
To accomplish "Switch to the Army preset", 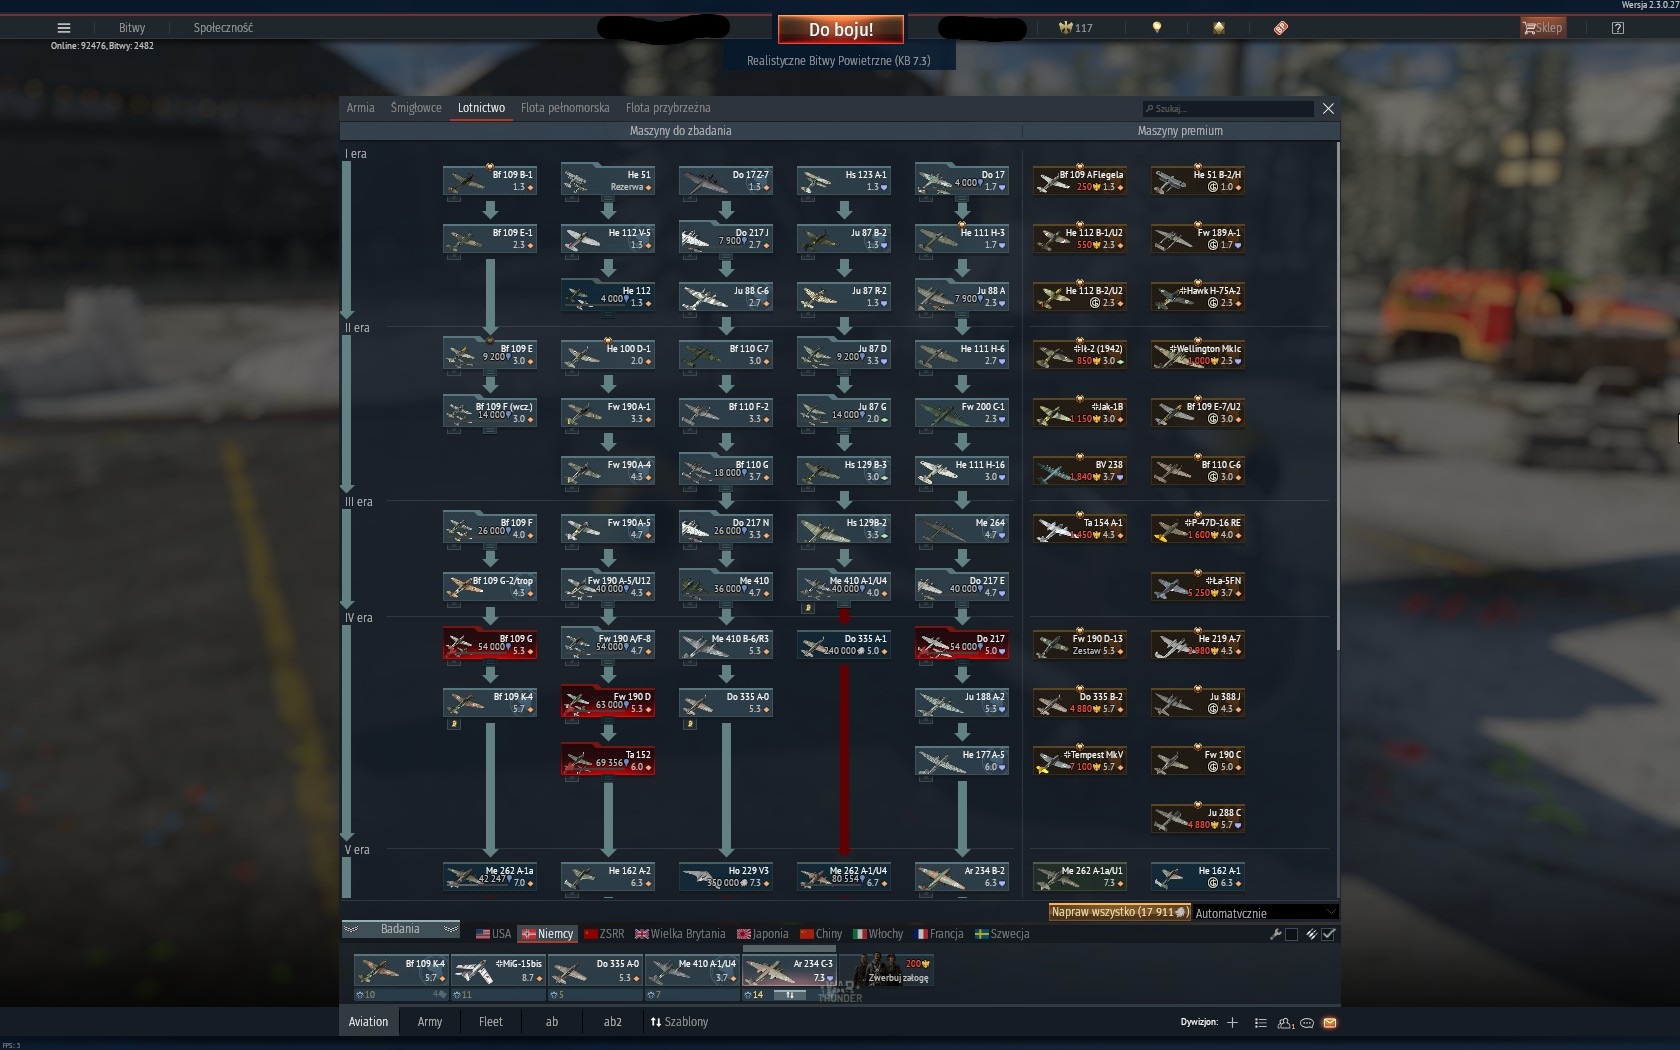I will coord(430,1021).
